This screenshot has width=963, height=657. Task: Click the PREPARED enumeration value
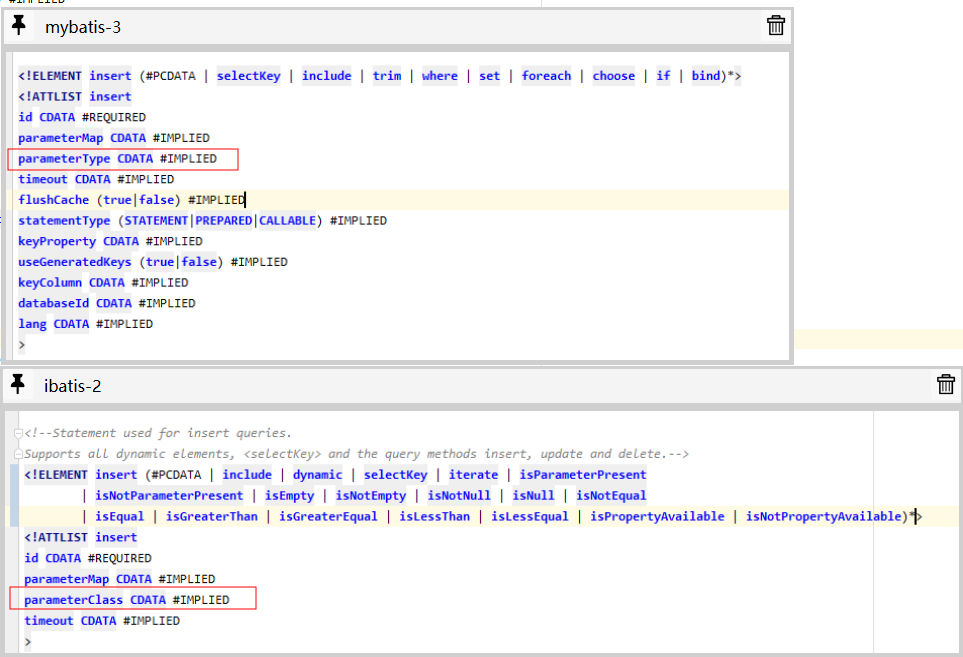coord(224,220)
